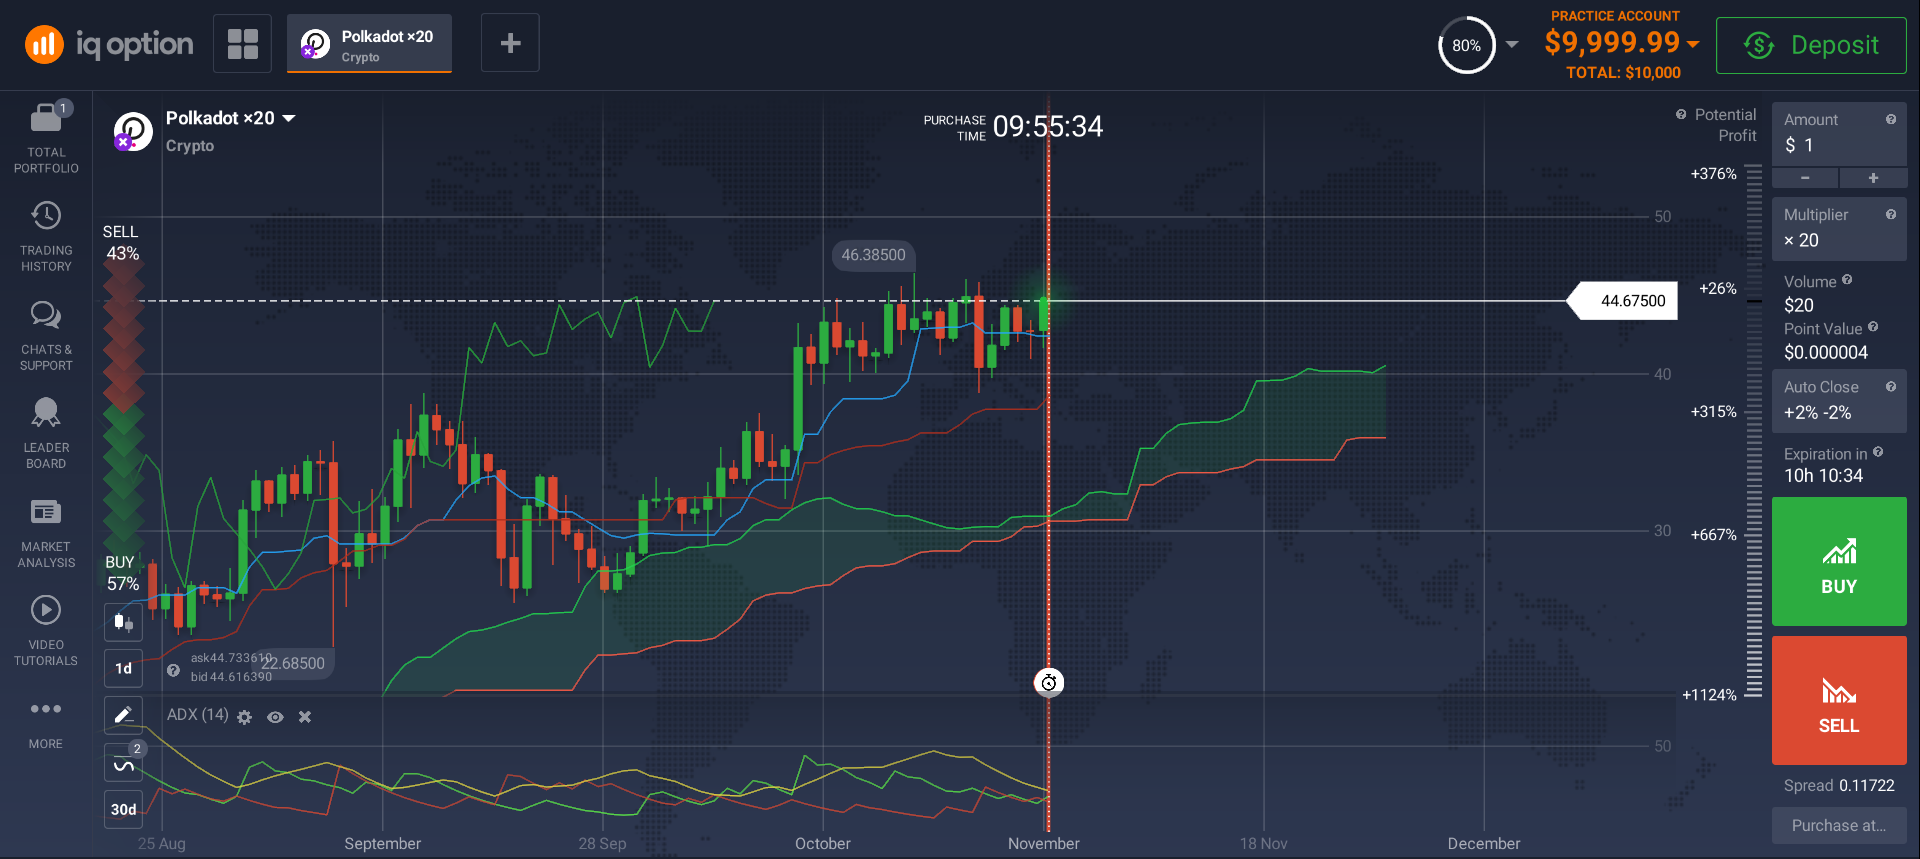Change chart type via candlestick icon
1920x859 pixels.
click(x=123, y=622)
